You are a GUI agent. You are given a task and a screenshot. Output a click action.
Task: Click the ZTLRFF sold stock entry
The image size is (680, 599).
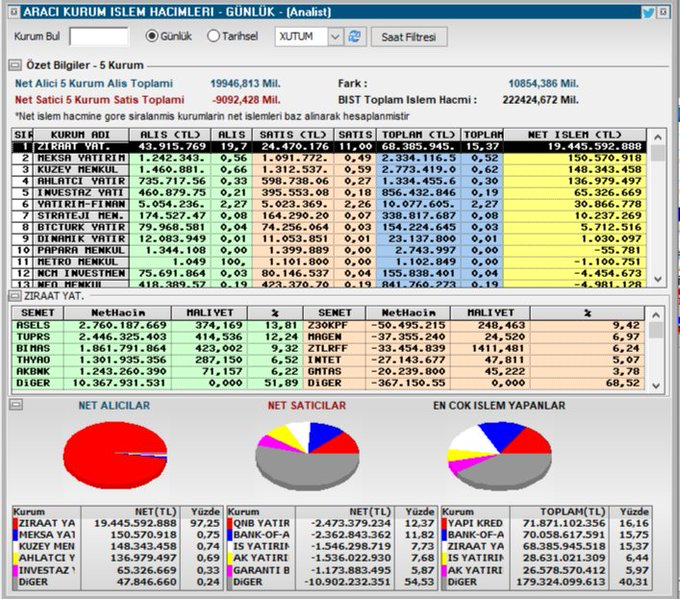click(474, 348)
